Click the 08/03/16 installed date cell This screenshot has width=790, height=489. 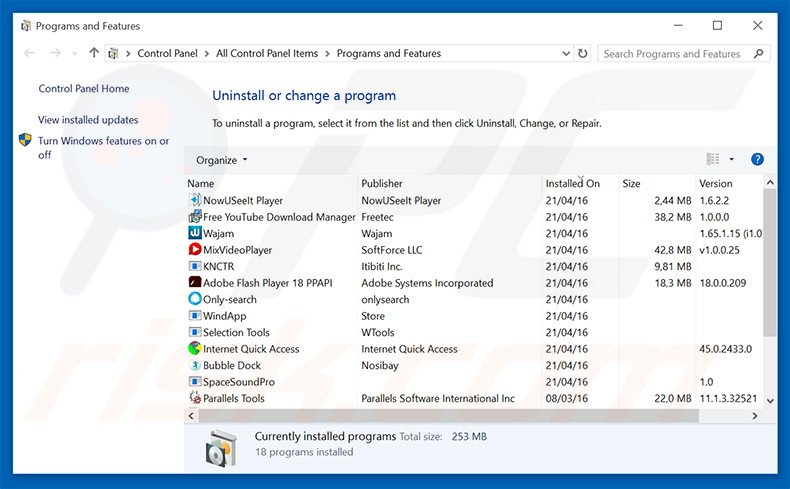tap(566, 398)
